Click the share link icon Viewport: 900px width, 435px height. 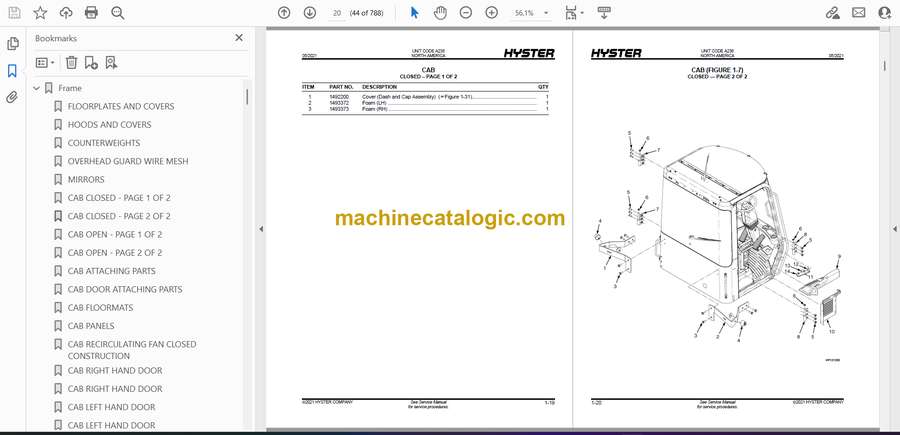pyautogui.click(x=832, y=13)
